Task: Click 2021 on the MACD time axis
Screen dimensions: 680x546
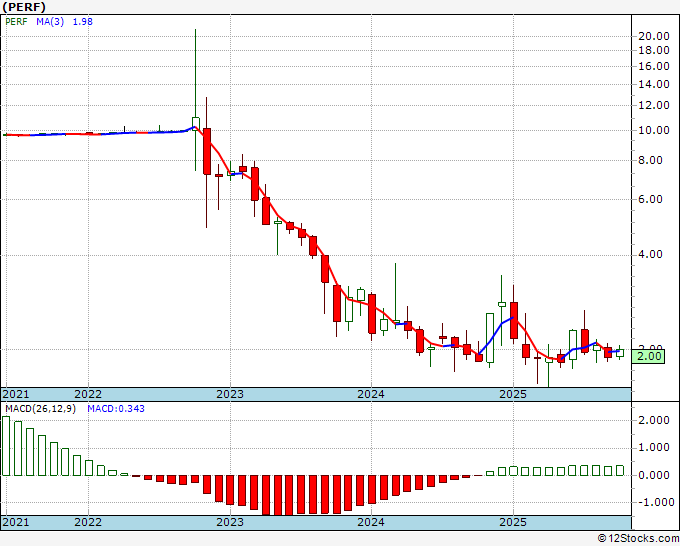Action: (x=16, y=522)
